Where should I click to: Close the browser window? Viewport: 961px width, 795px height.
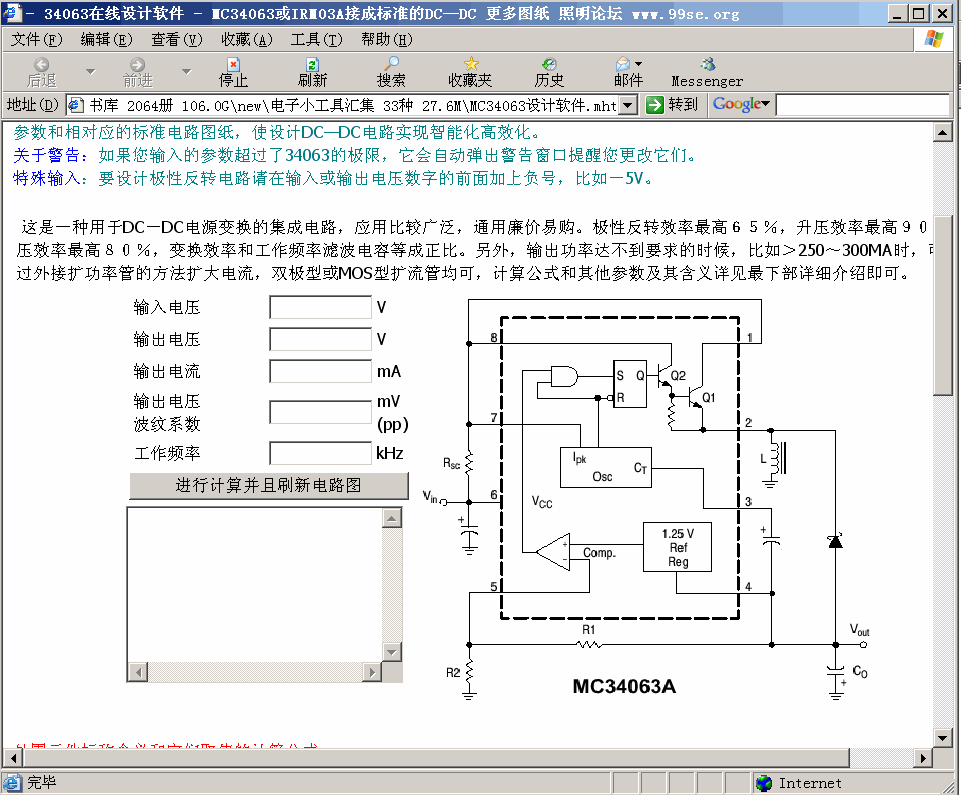pos(942,13)
